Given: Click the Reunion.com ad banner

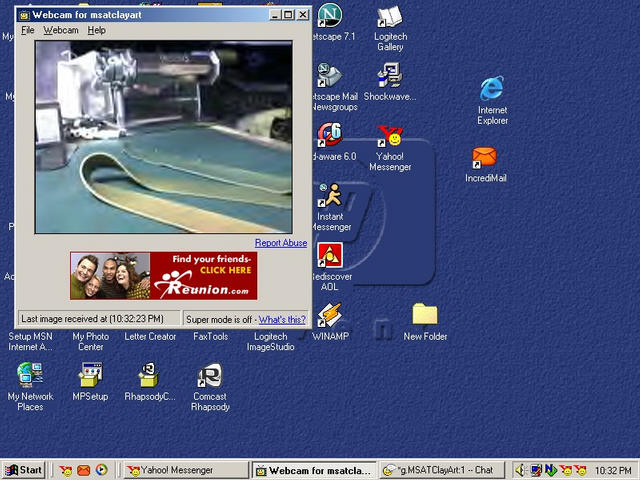Looking at the screenshot, I should tap(164, 276).
